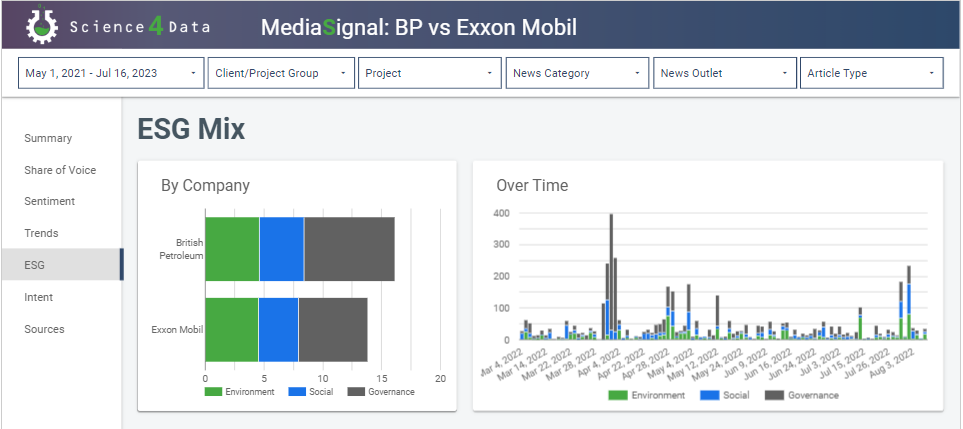Click the 'By Company' chart title
Viewport: 963px width, 429px height.
[x=205, y=185]
